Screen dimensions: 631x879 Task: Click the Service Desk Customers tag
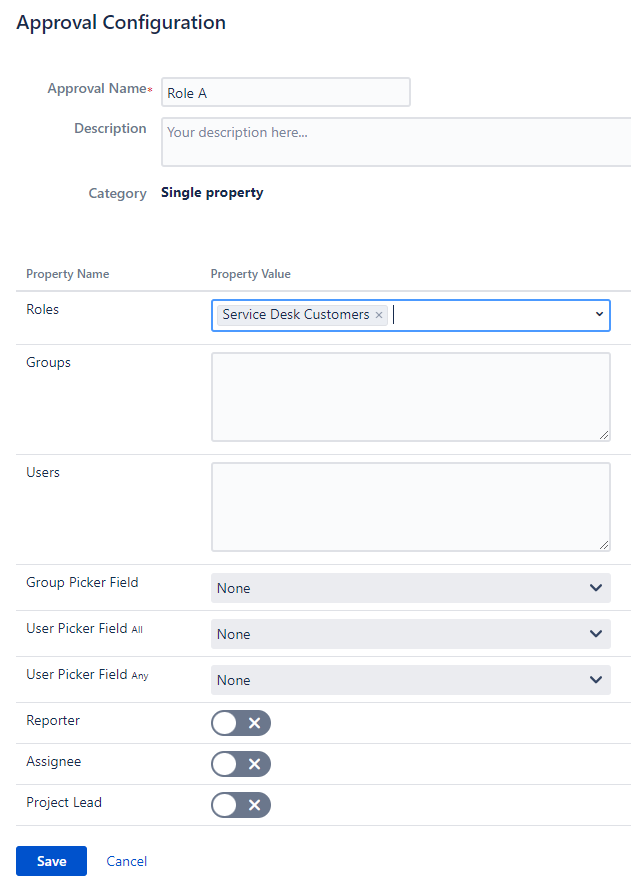click(295, 315)
